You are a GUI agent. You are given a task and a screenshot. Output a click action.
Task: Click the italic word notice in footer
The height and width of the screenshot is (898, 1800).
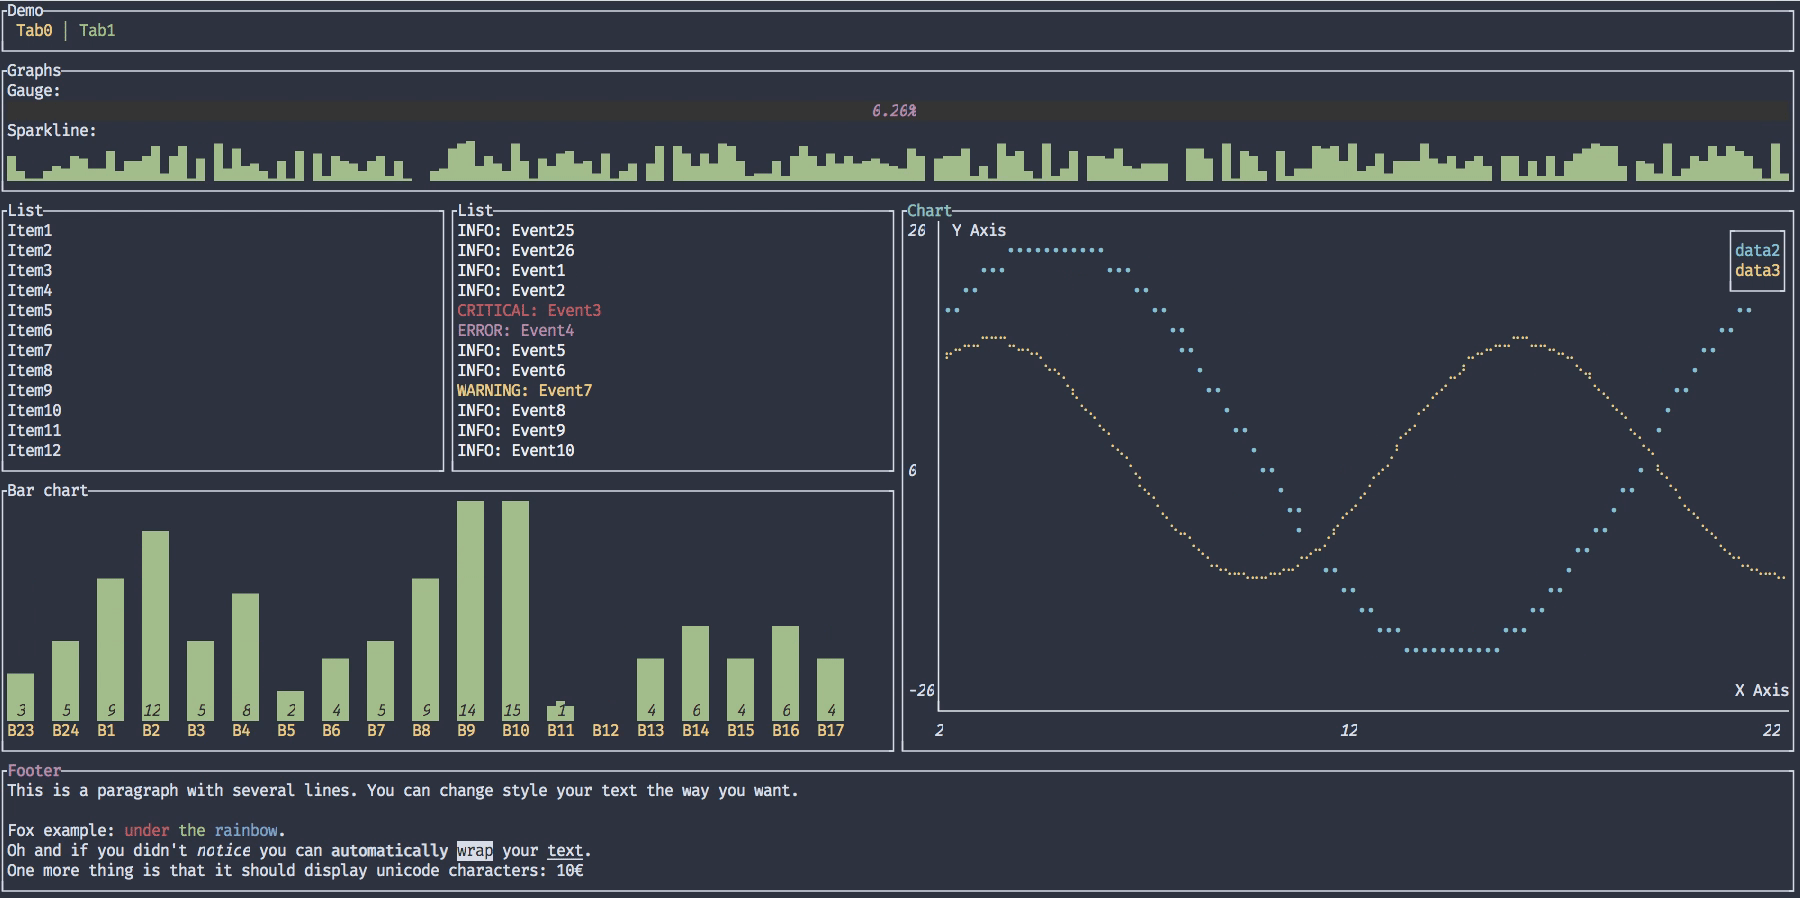coord(223,851)
